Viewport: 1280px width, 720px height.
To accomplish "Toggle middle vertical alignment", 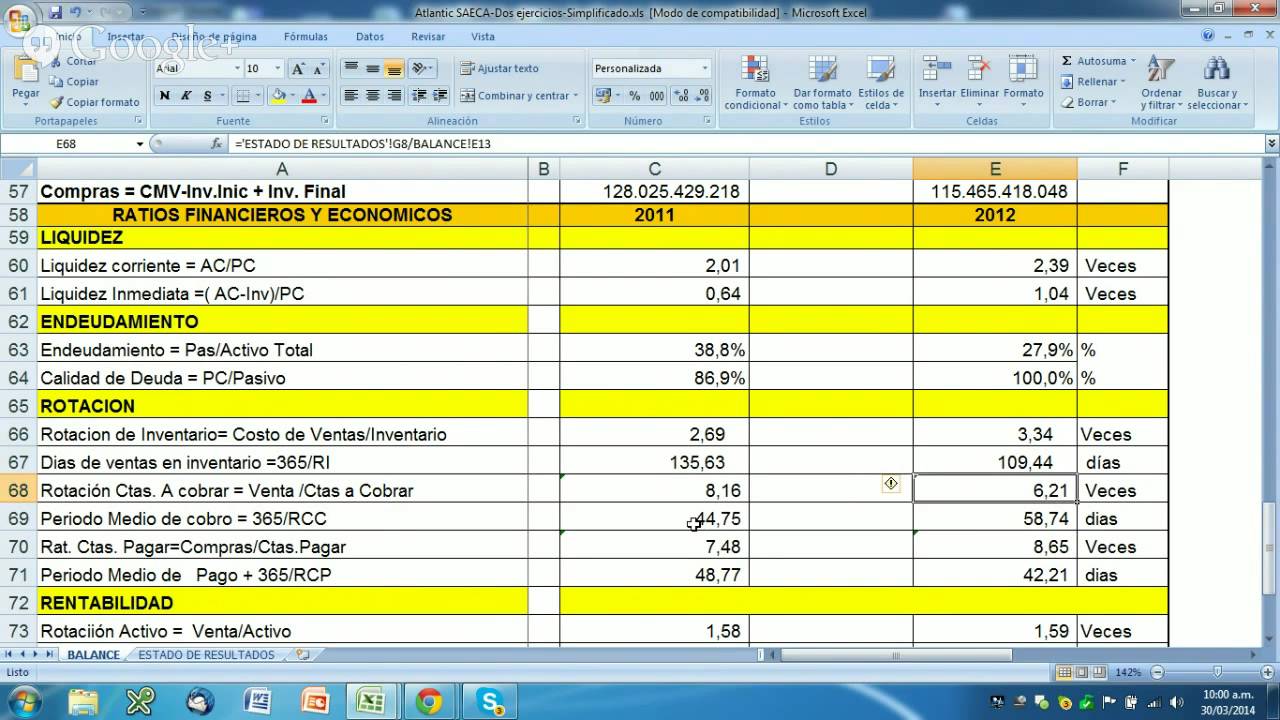I will 372,68.
